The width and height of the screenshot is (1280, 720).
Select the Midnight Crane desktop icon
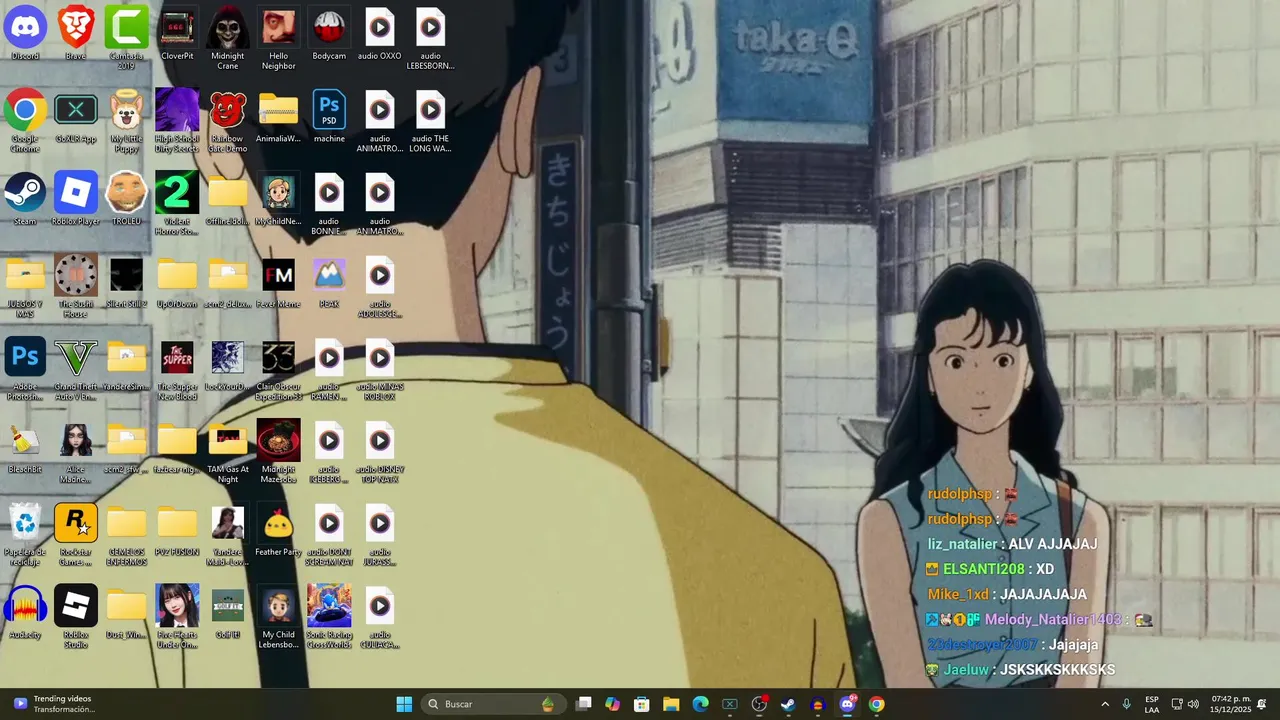coord(228,38)
